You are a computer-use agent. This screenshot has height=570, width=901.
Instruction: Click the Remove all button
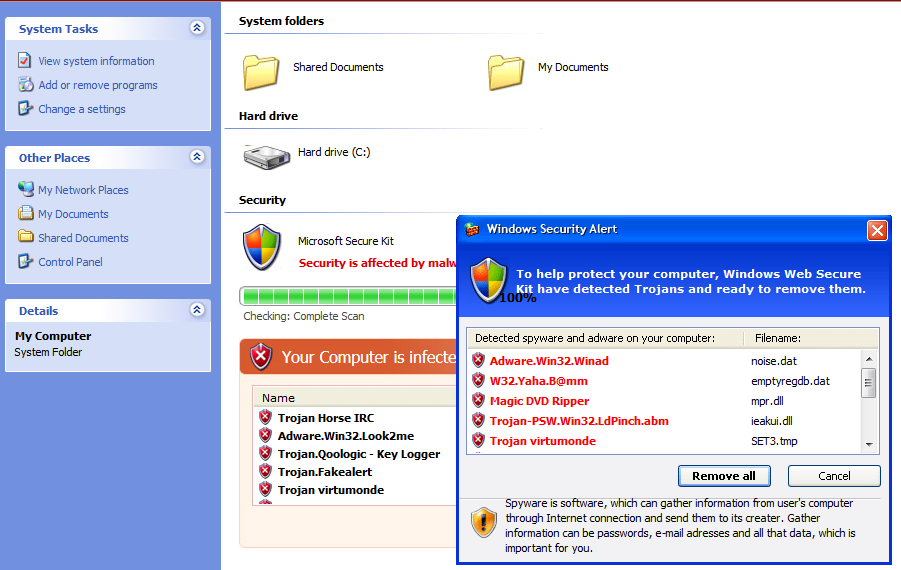(x=724, y=476)
